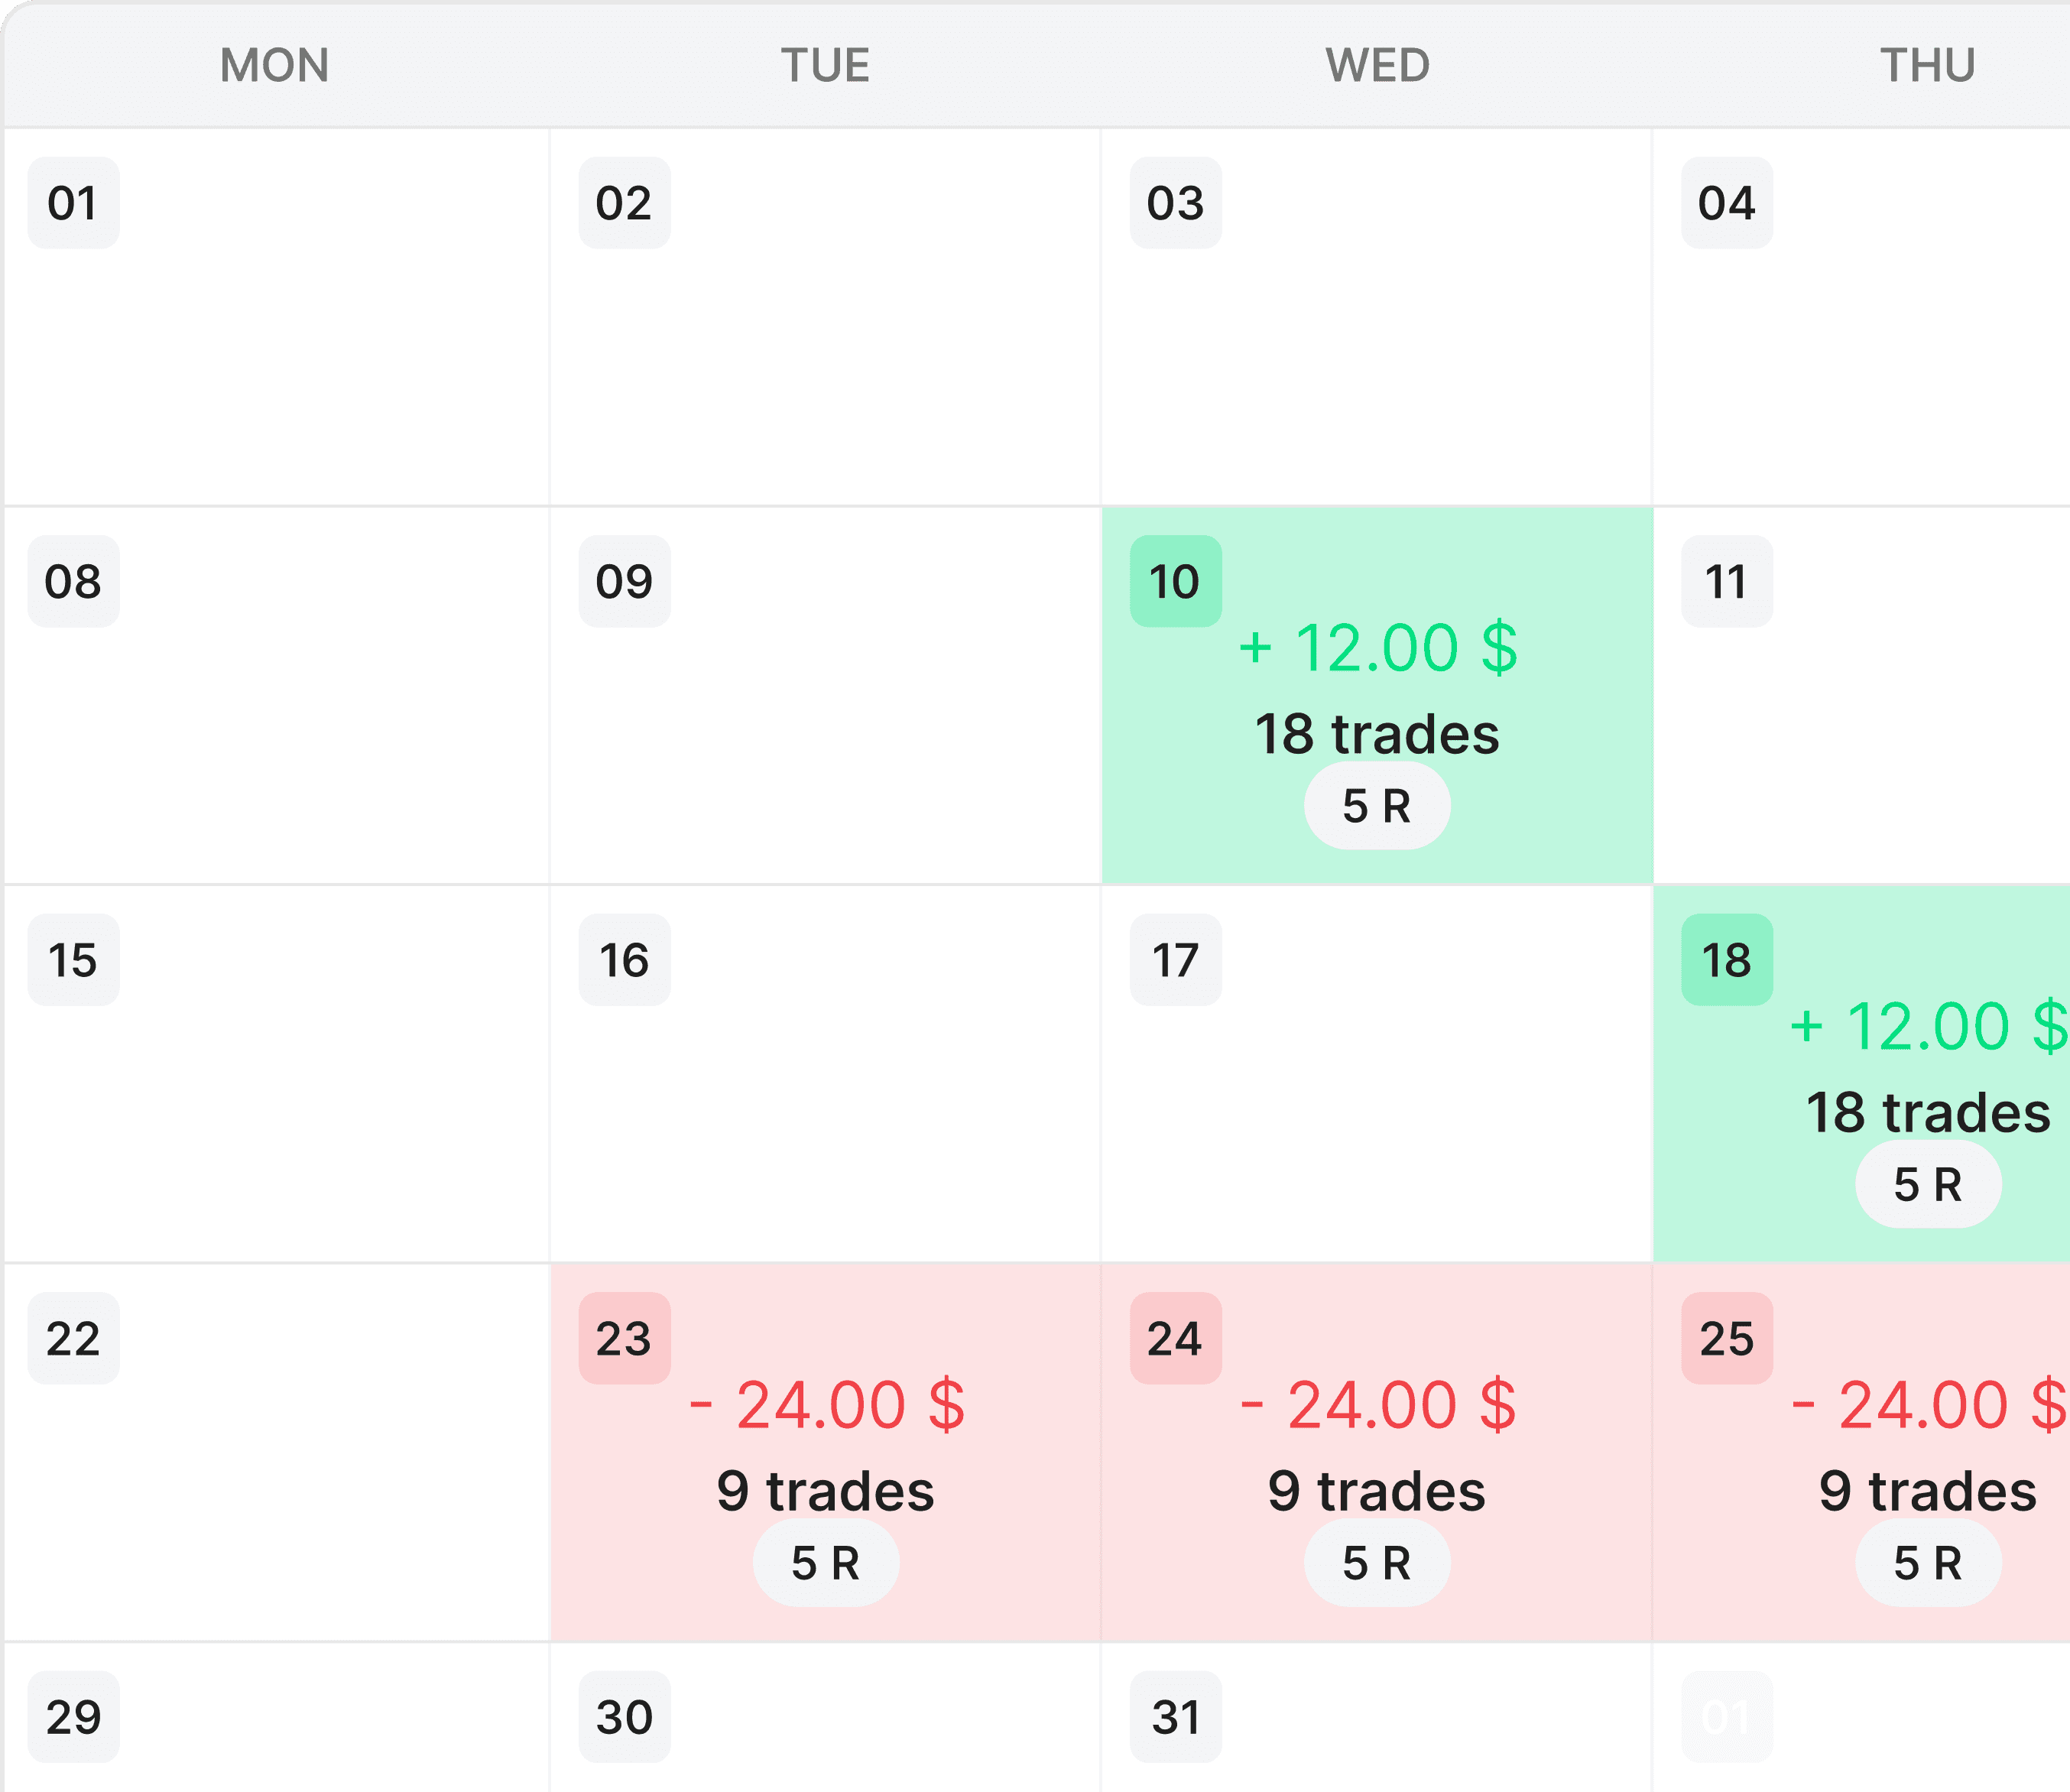The image size is (2070, 1792).
Task: Click the +12.00 $ profit on day 10
Action: click(x=1377, y=648)
